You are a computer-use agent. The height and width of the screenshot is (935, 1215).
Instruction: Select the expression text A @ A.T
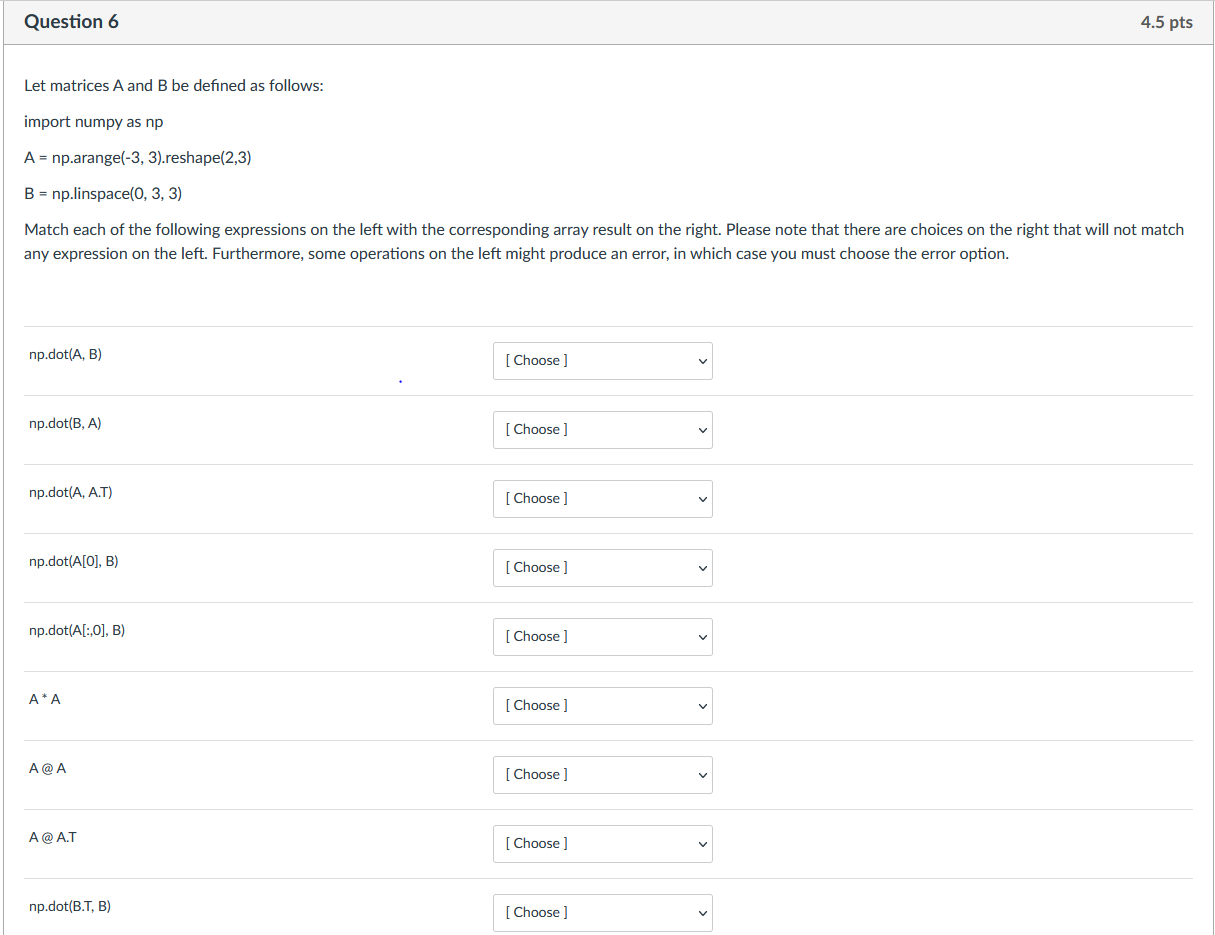coord(53,837)
